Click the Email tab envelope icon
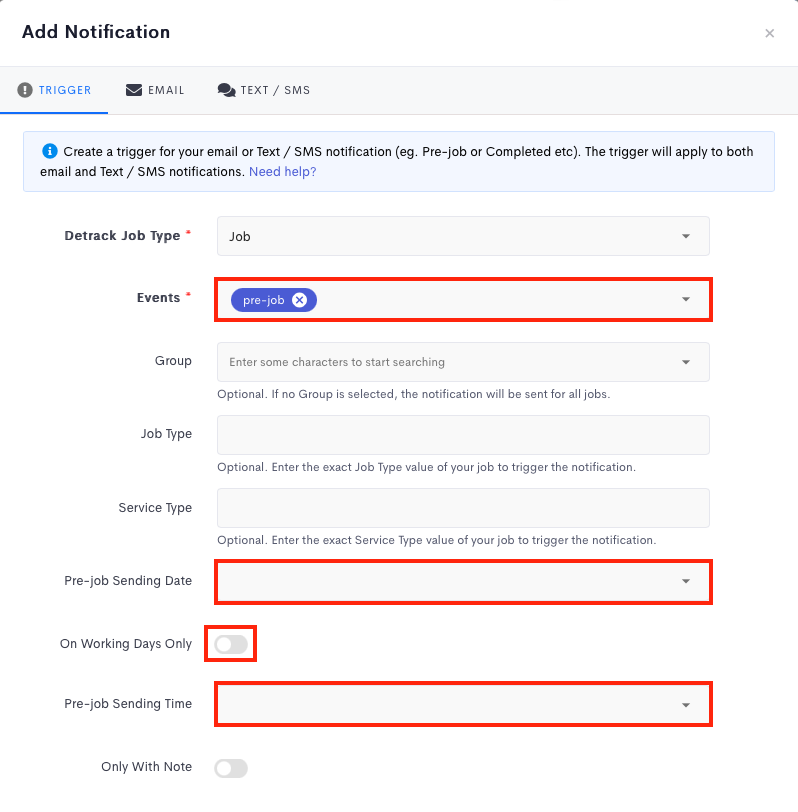Screen dimensions: 798x812 tap(134, 90)
